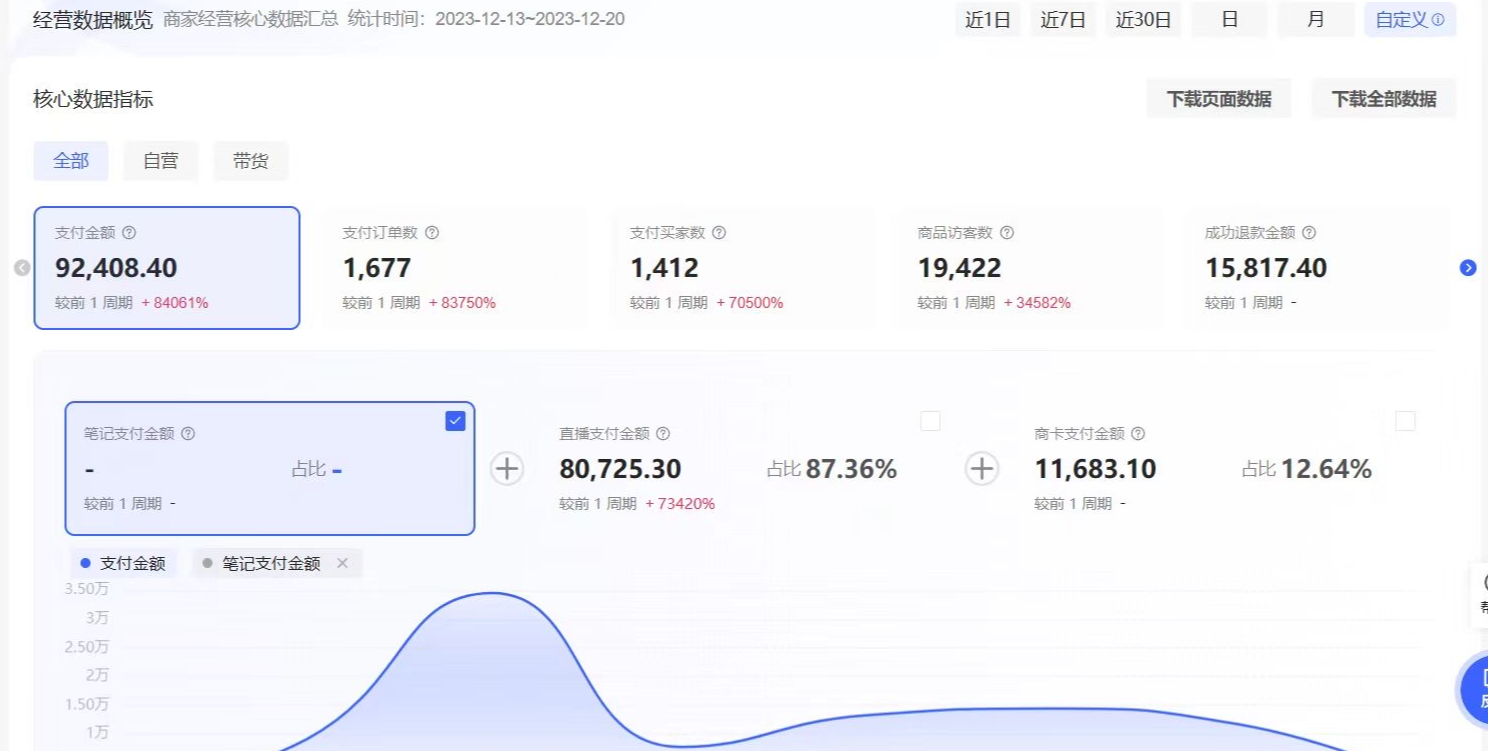Select the 近7日 time range
Screen dimensions: 1488x751
click(1062, 20)
